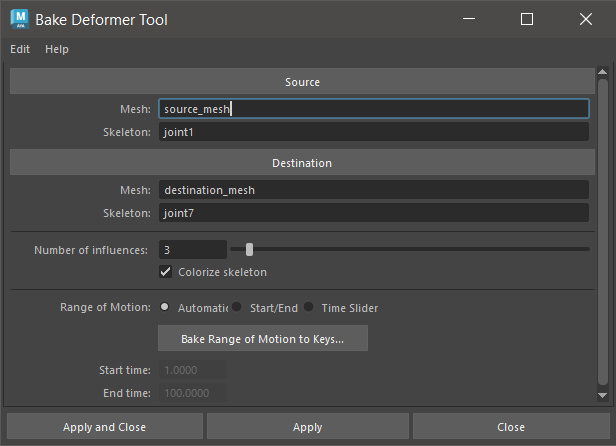This screenshot has width=616, height=446.
Task: Click the Source Mesh input field
Action: [x=373, y=109]
